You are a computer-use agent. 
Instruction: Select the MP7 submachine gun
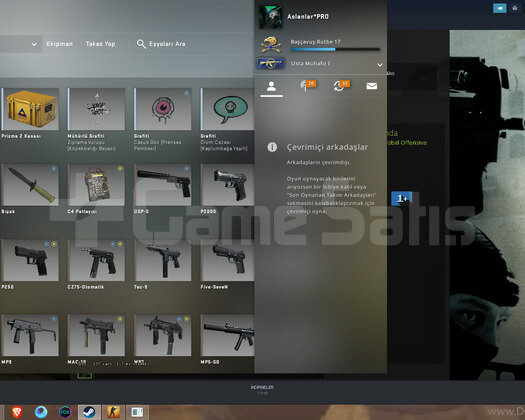coord(163,335)
